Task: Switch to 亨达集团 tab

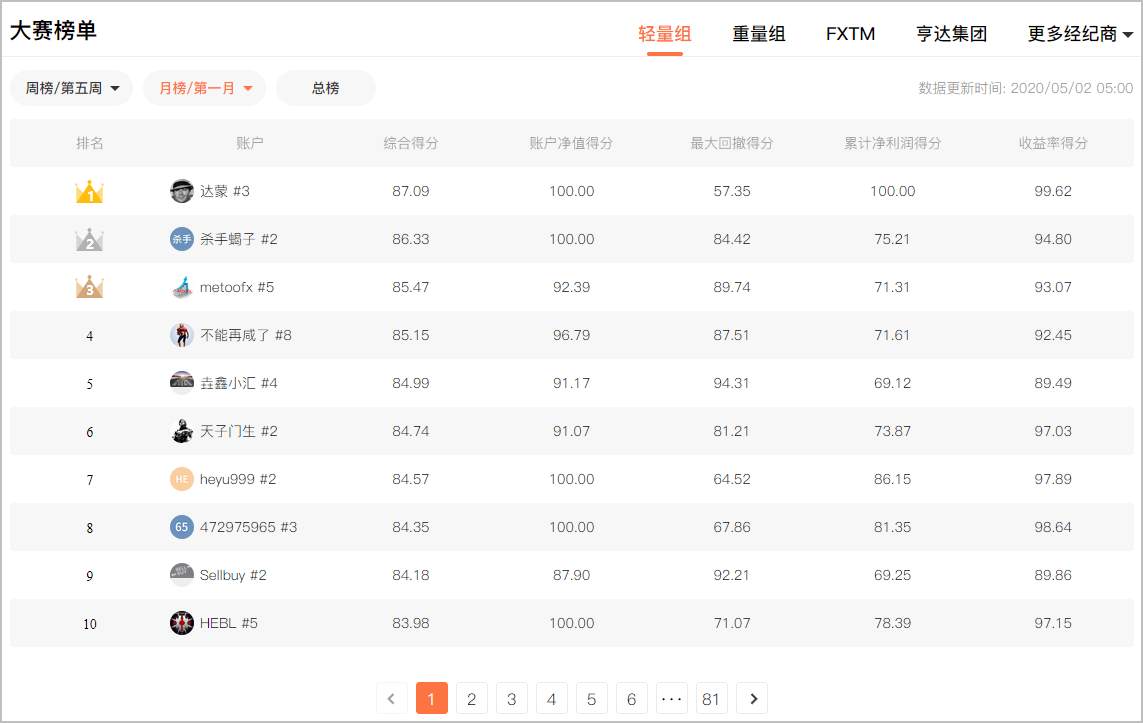Action: click(x=951, y=34)
